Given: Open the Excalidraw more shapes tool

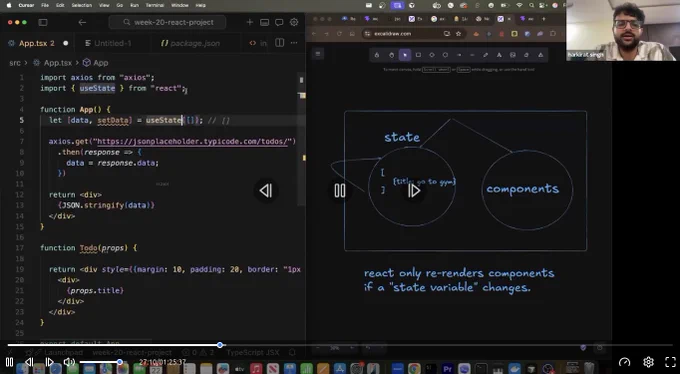Looking at the screenshot, I should (x=540, y=55).
